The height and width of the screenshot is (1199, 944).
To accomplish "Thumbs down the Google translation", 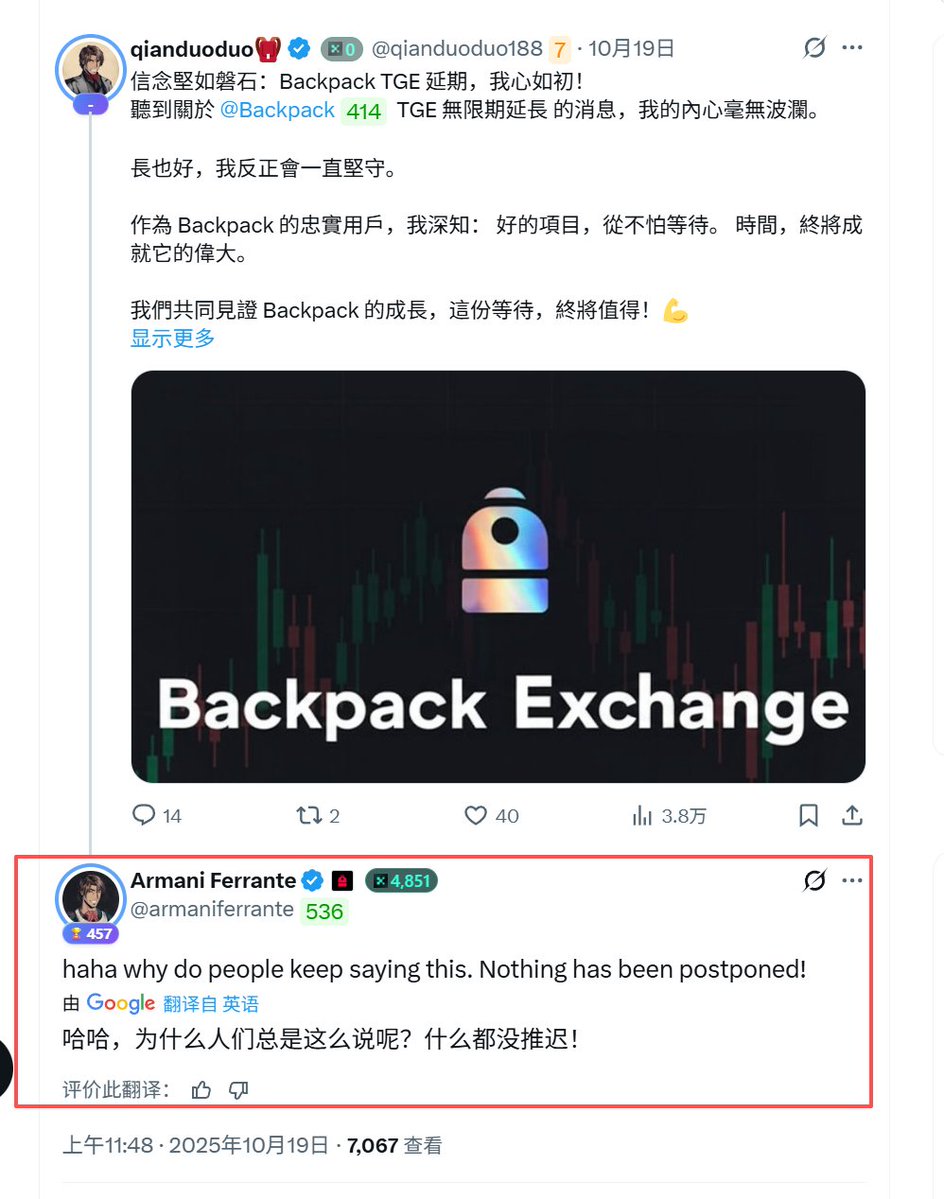I will tap(238, 1090).
